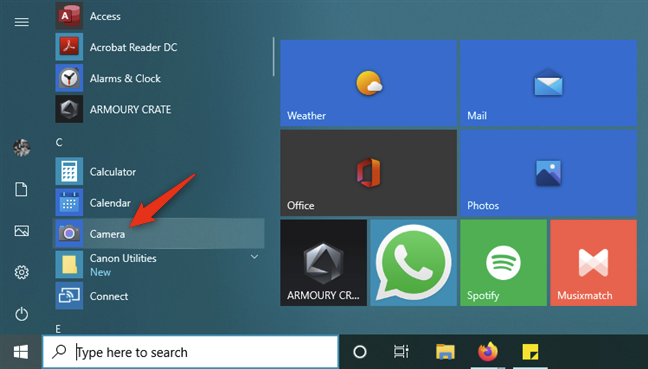Click the Calendar text label
The height and width of the screenshot is (369, 648).
click(x=110, y=203)
